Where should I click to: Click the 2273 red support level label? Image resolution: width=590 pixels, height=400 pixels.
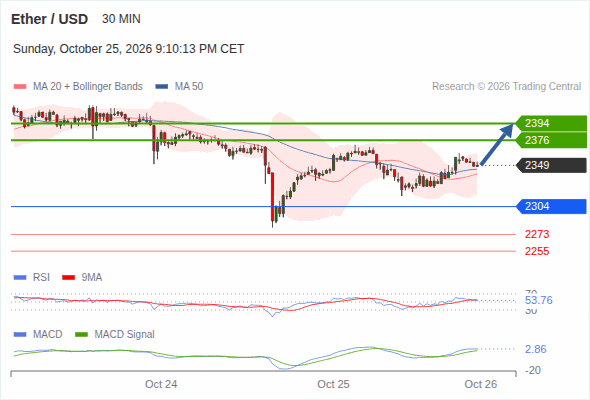pyautogui.click(x=537, y=234)
